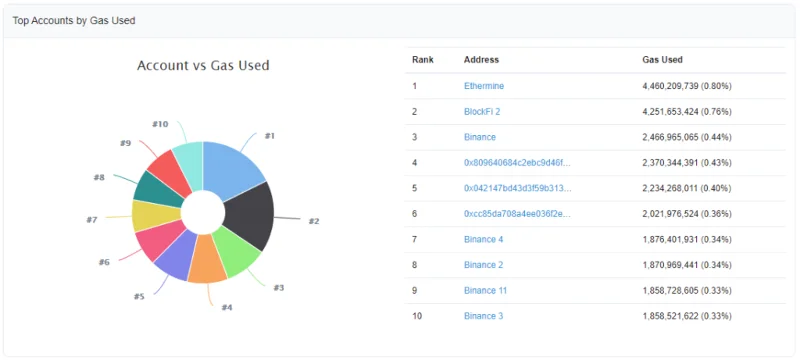Open the Binance 3 address link
This screenshot has width=800, height=360.
coord(483,316)
